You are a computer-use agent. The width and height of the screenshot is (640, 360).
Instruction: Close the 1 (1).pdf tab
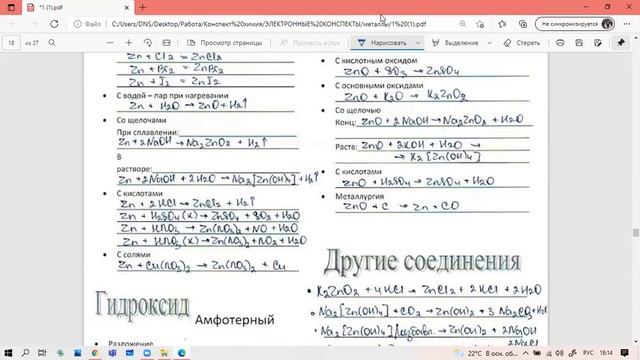(127, 7)
